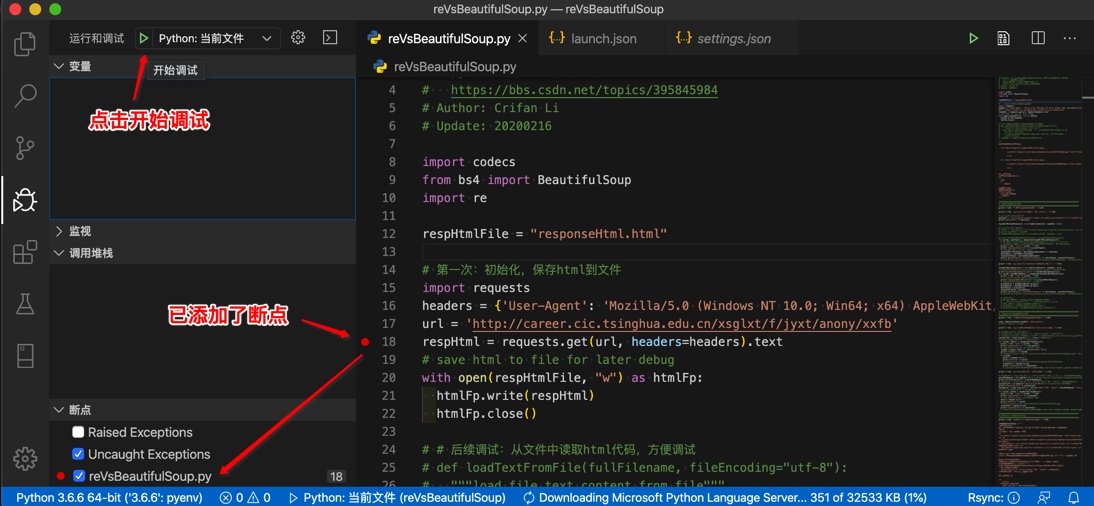Open the last activity bar panel icon above gear
The image size is (1094, 506).
pyautogui.click(x=25, y=355)
